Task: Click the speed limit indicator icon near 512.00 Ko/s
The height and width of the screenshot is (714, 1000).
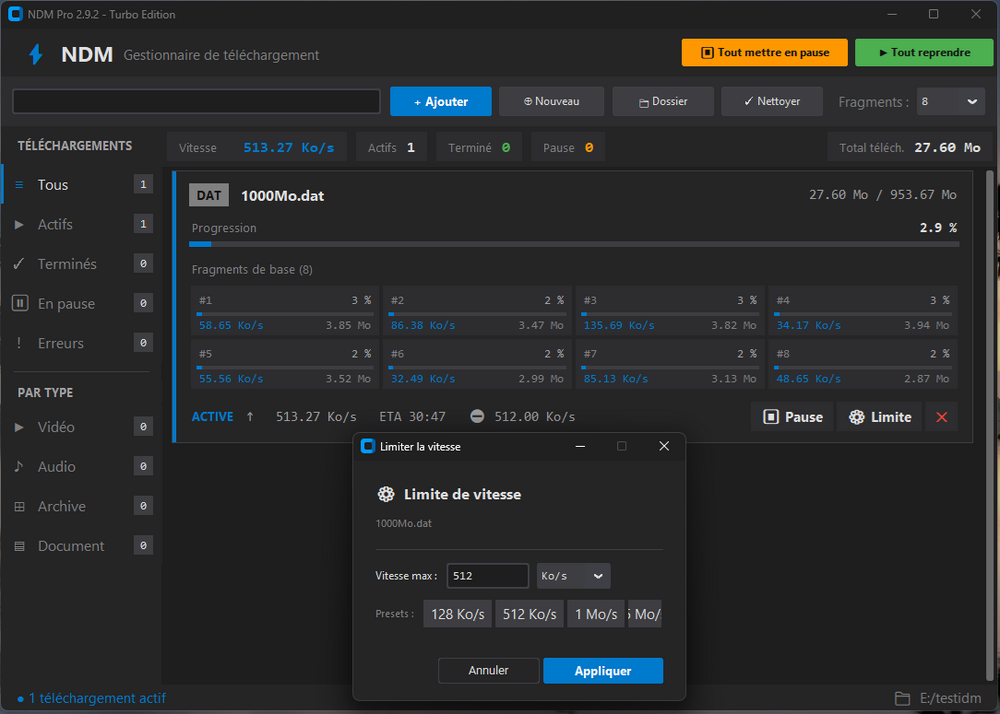Action: pyautogui.click(x=477, y=416)
